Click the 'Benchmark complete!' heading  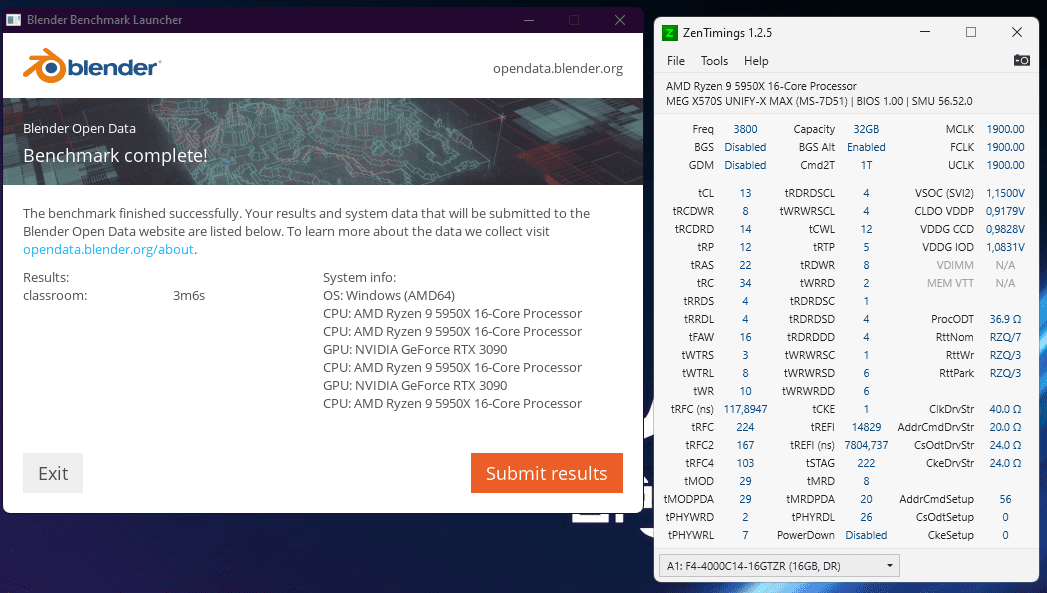pyautogui.click(x=115, y=156)
